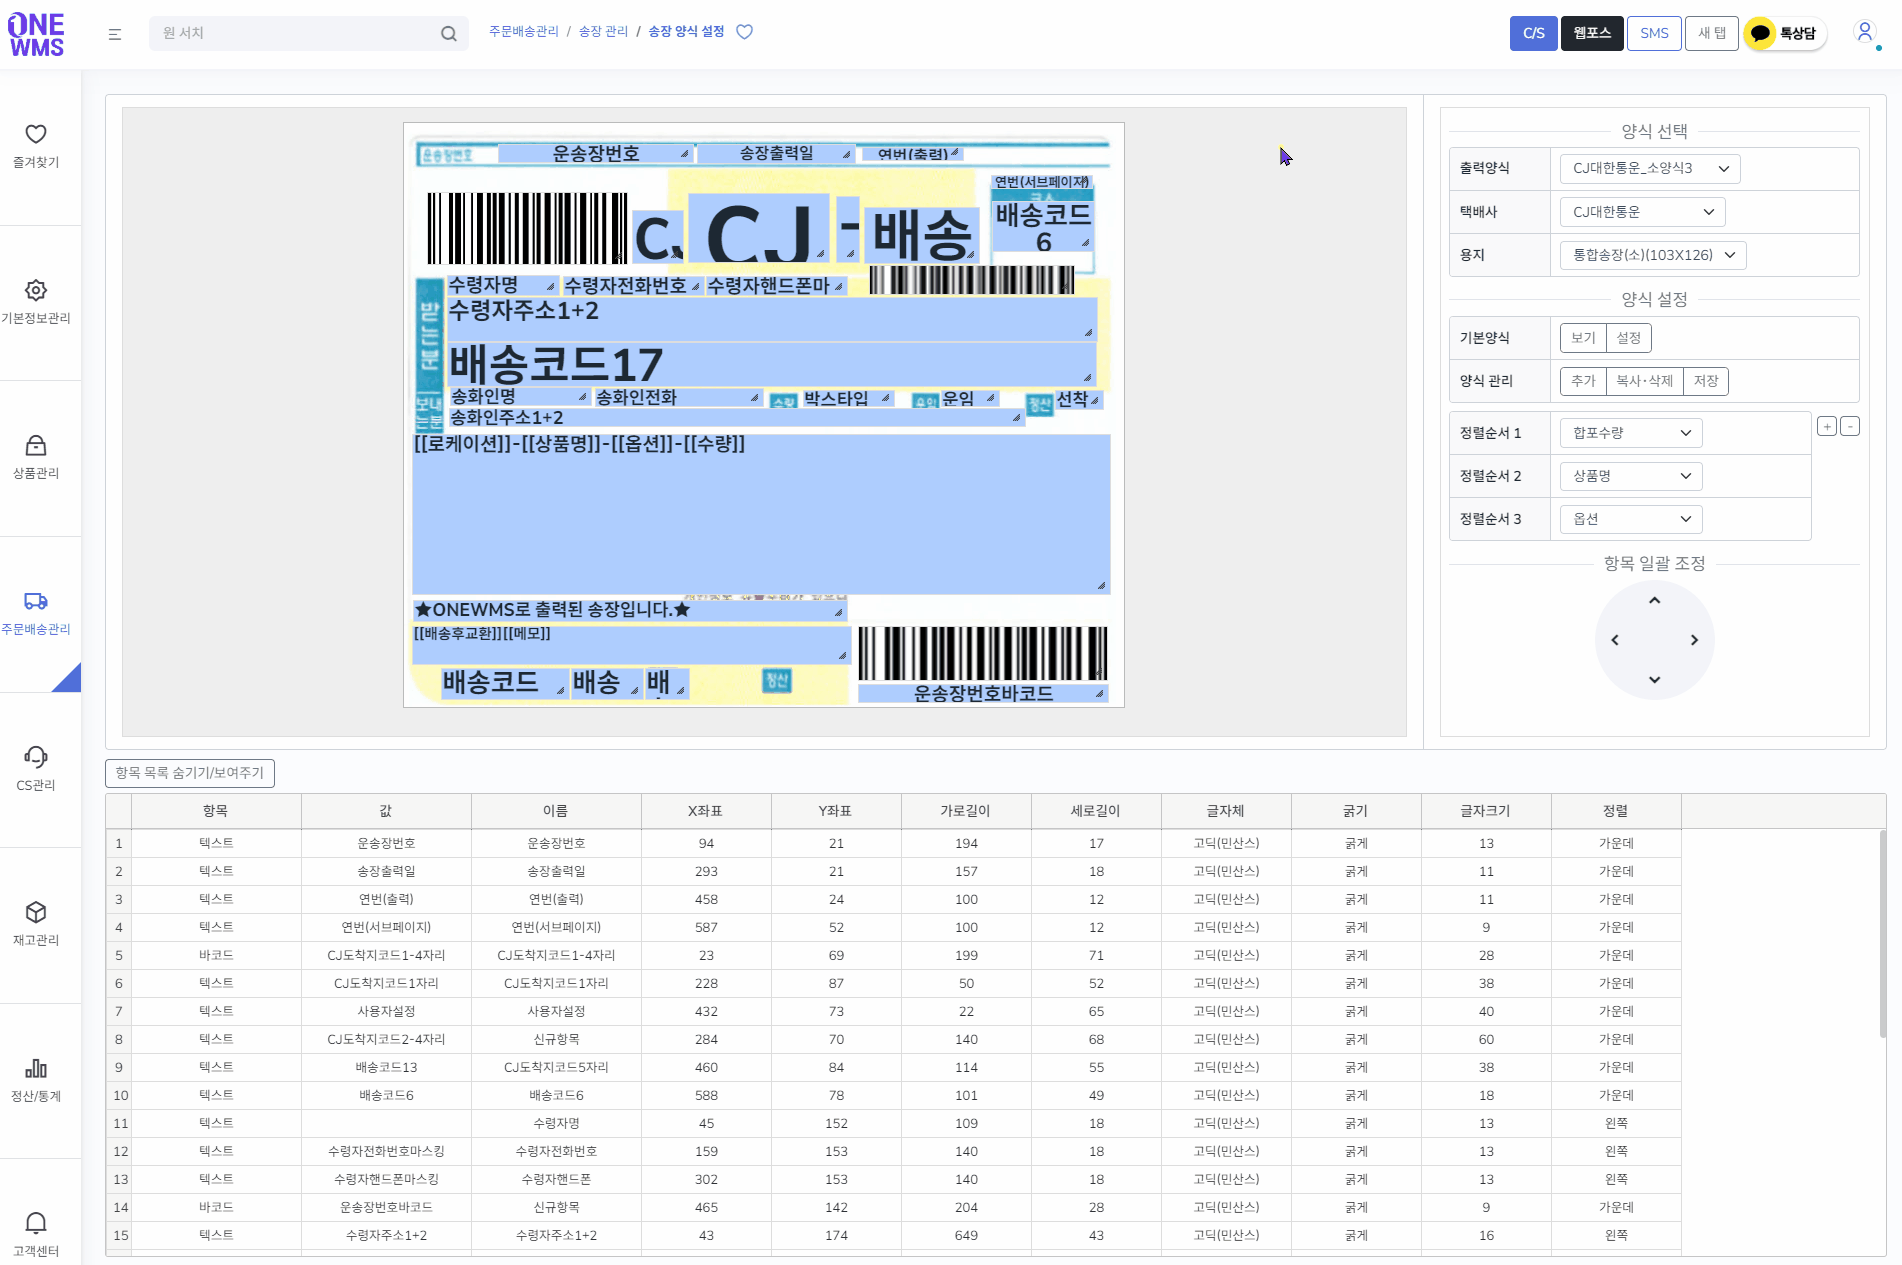Viewport: 1902px width, 1265px height.
Task: Select table row 14 운송장번호바코드
Action: [x=893, y=1207]
